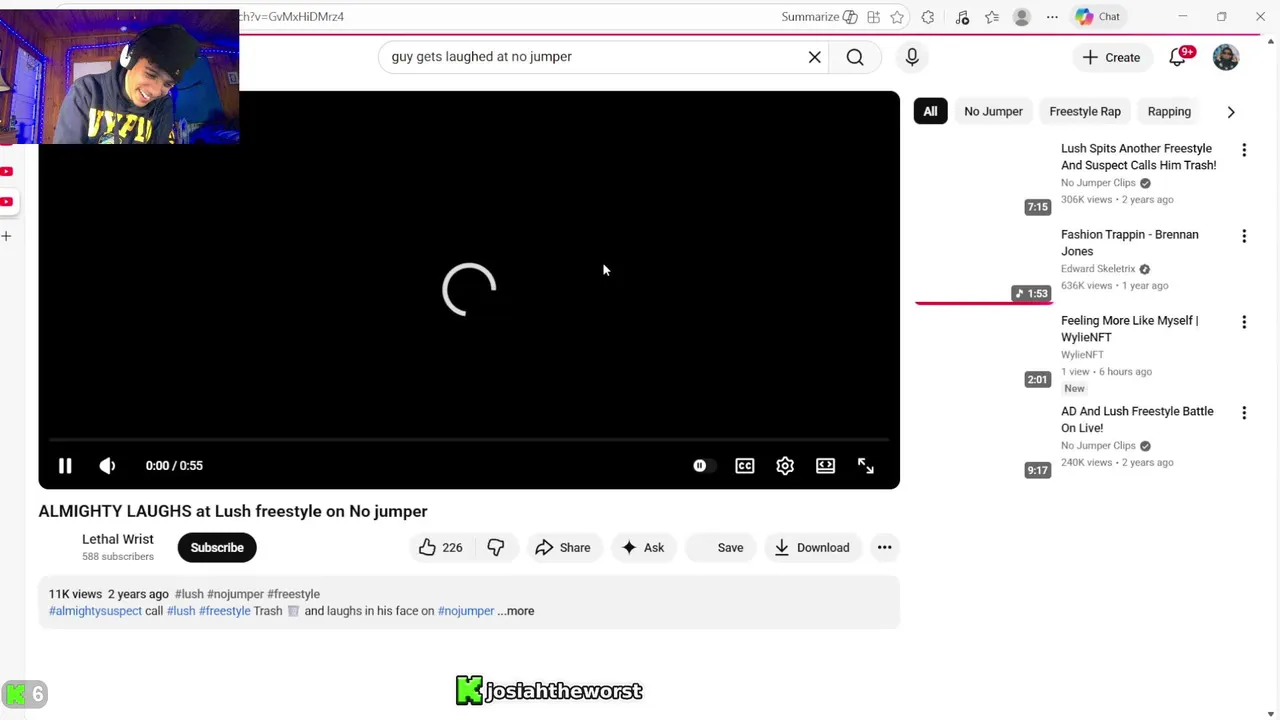1280x720 pixels.
Task: Enter fullscreen mode
Action: pyautogui.click(x=866, y=466)
